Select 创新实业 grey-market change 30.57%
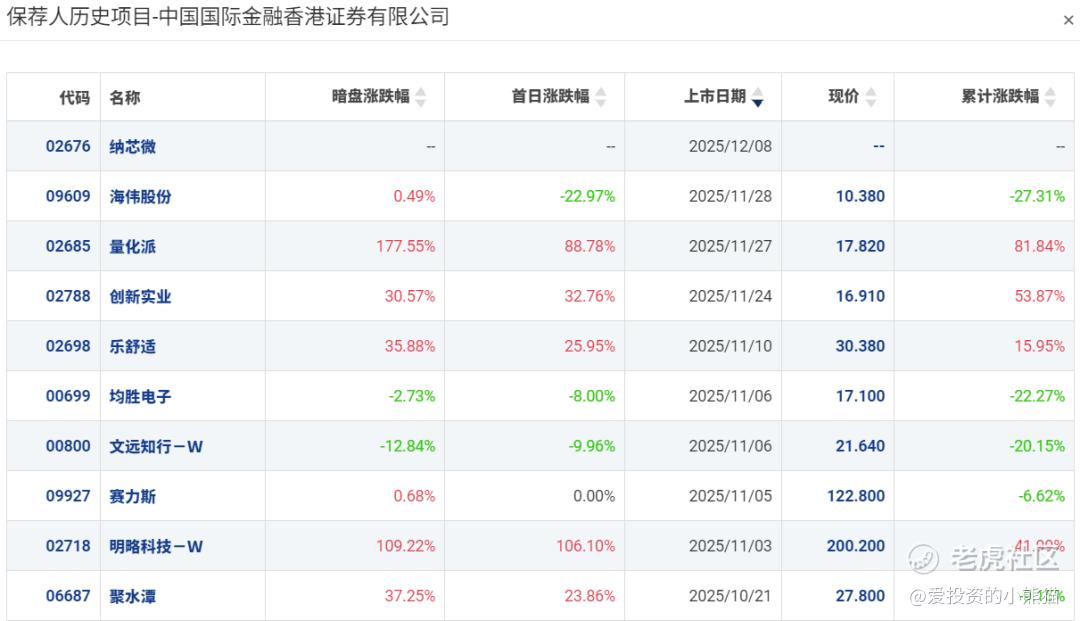Viewport: 1080px width, 621px height. 410,296
